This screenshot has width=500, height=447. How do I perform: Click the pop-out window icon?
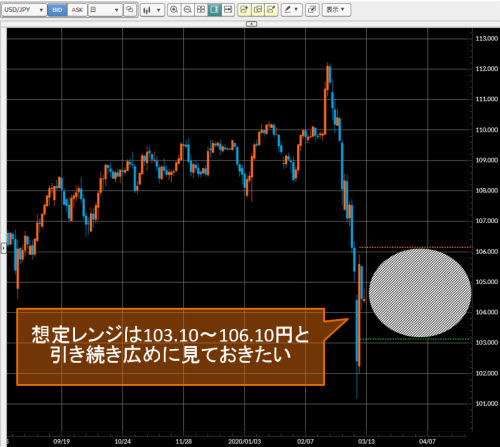312,10
